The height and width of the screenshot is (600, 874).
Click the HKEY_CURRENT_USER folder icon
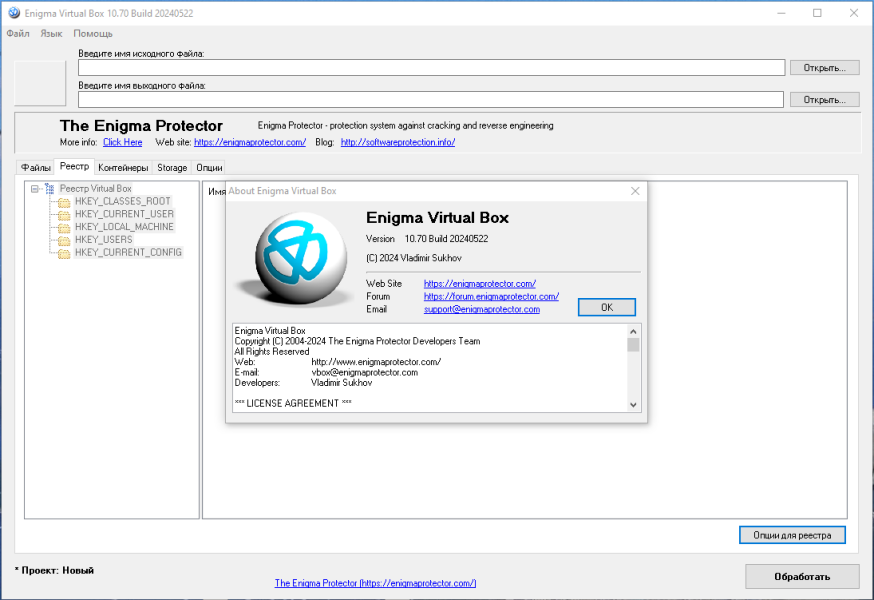[x=64, y=215]
